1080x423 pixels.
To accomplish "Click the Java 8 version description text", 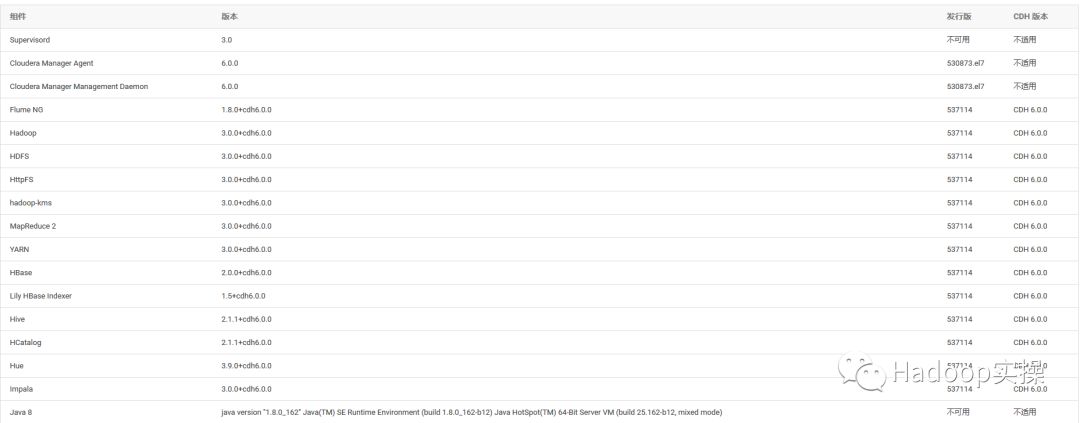I will (x=471, y=412).
